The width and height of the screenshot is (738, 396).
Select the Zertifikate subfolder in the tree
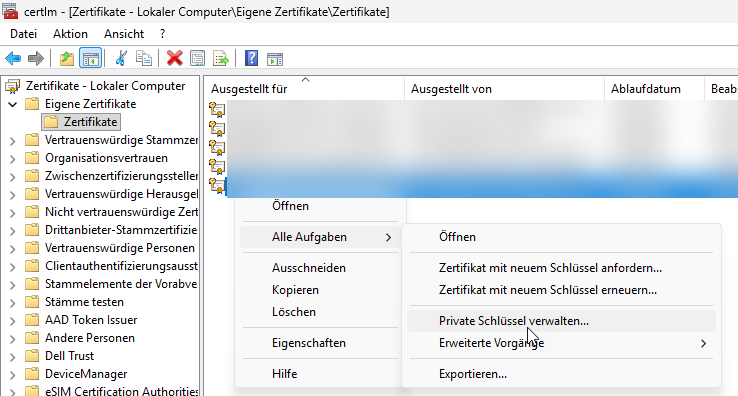pos(81,122)
